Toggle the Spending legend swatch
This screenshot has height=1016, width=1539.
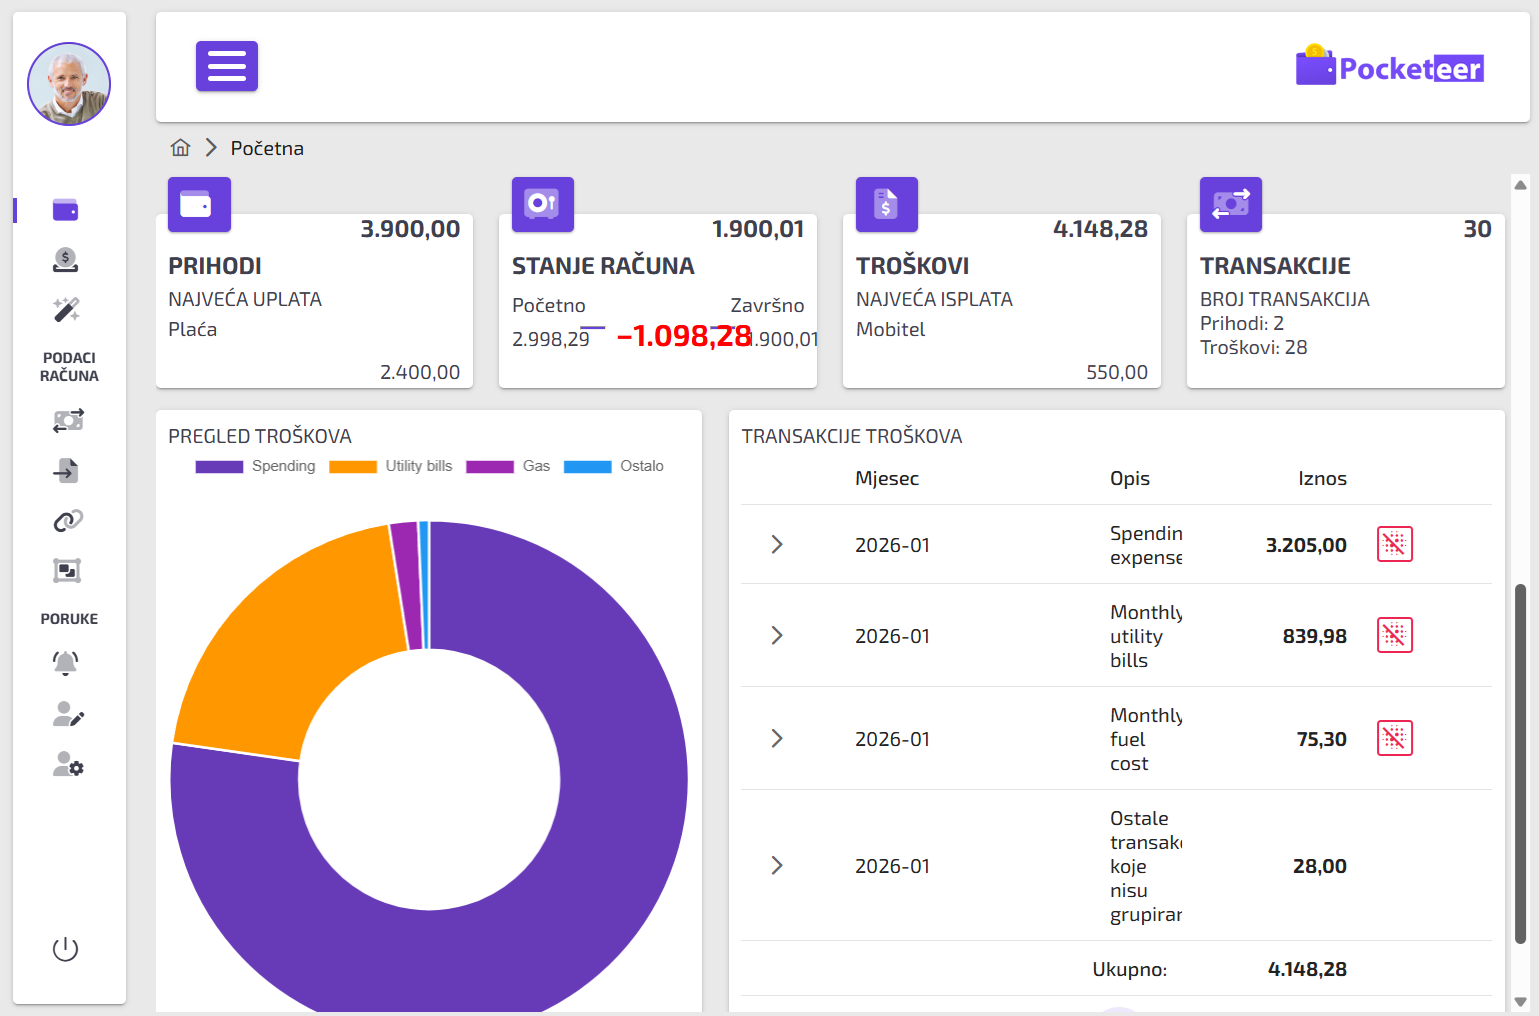click(x=220, y=466)
